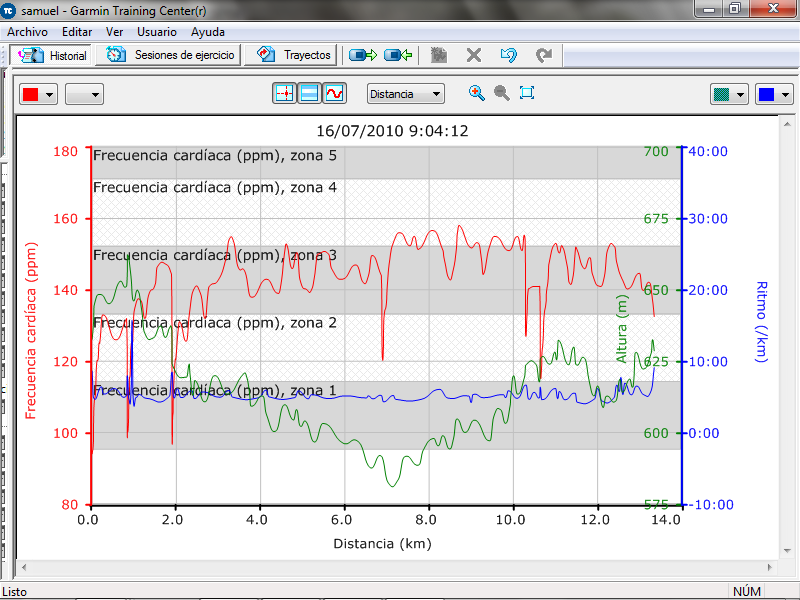
Task: Click the 'Frecuencia cardíaca (ppm), zona 4' label
Action: [x=215, y=188]
